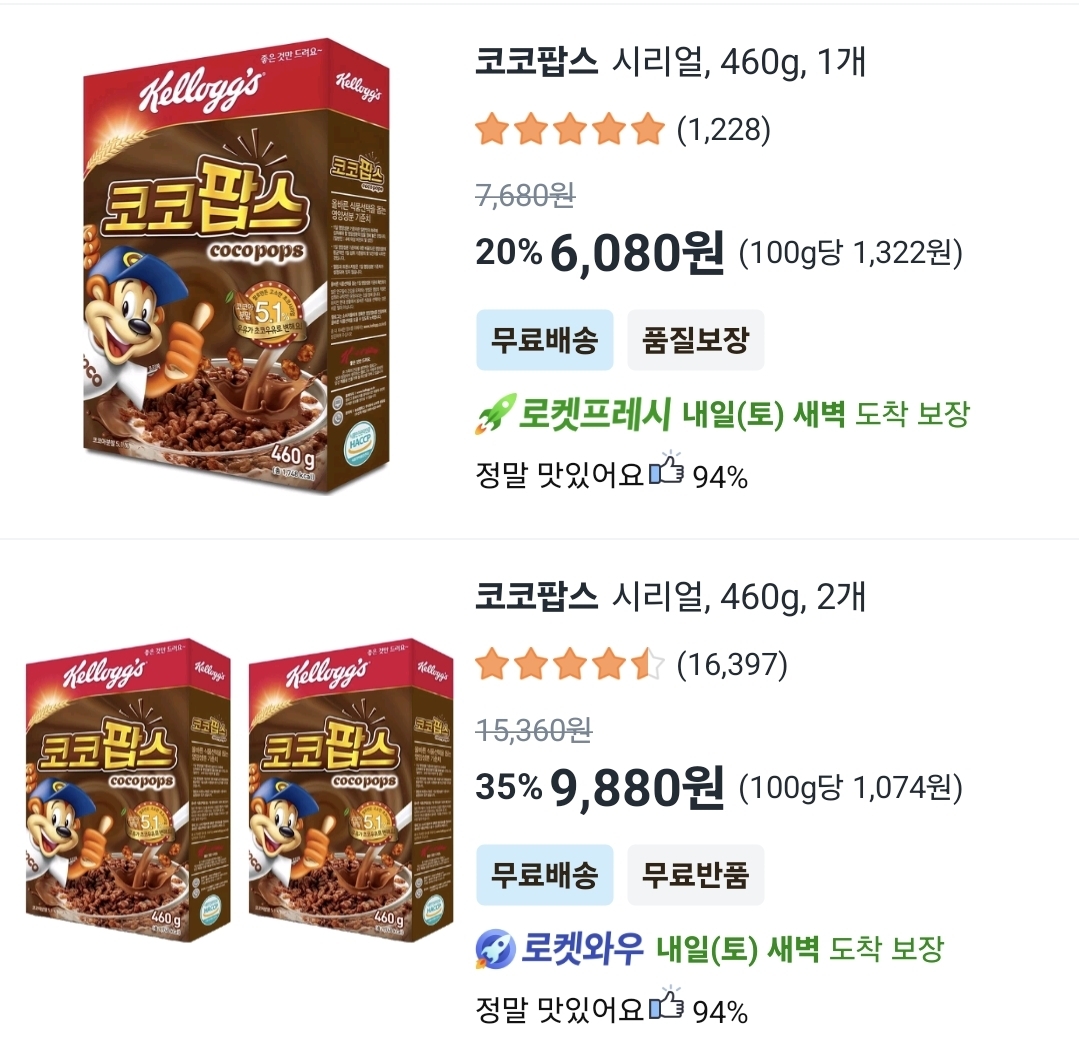The width and height of the screenshot is (1079, 1053).
Task: Open the two-pack Coco Pops product image
Action: [x=239, y=790]
